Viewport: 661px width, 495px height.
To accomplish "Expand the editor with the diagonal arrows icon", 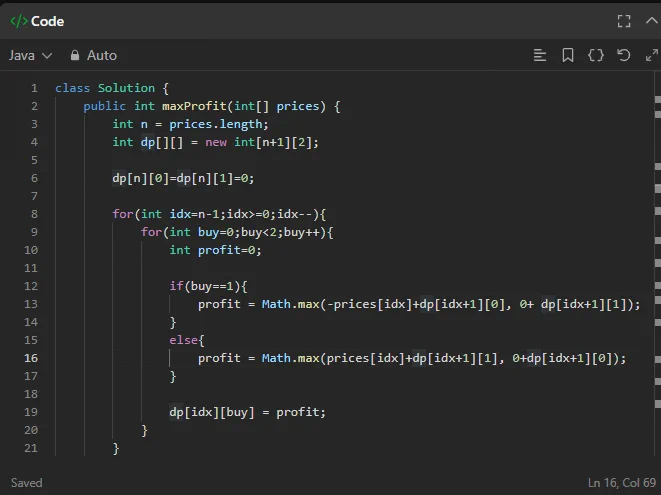I will pos(652,55).
